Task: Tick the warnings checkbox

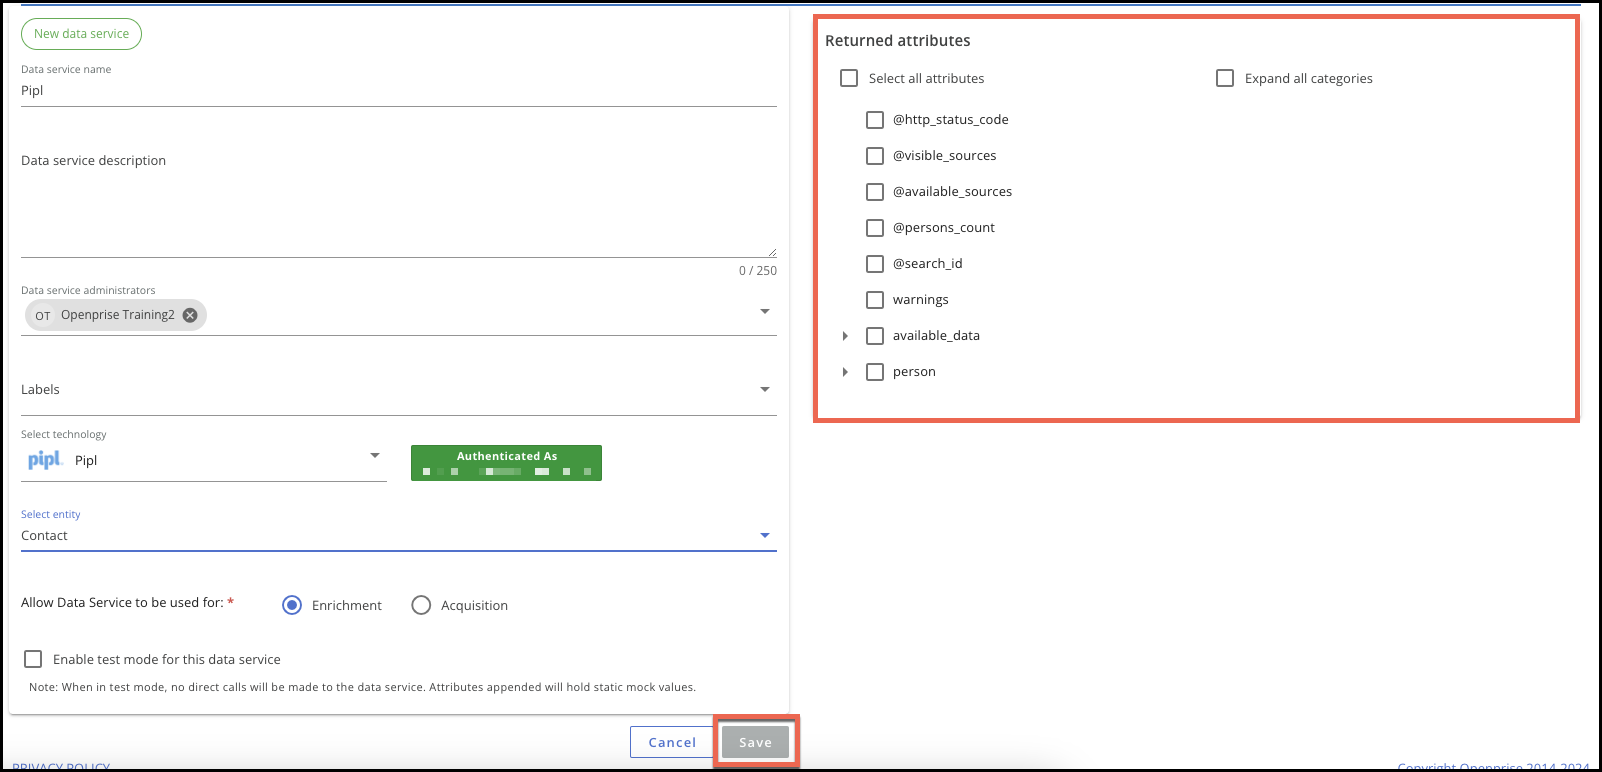Action: point(875,300)
